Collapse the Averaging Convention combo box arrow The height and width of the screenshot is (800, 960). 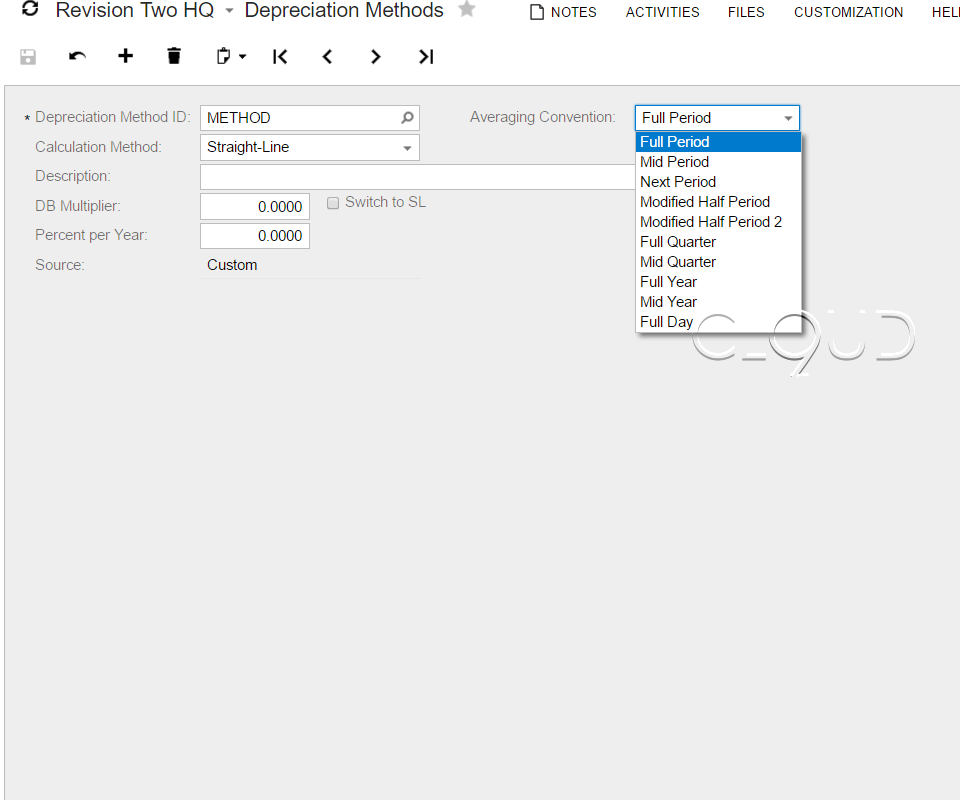788,118
